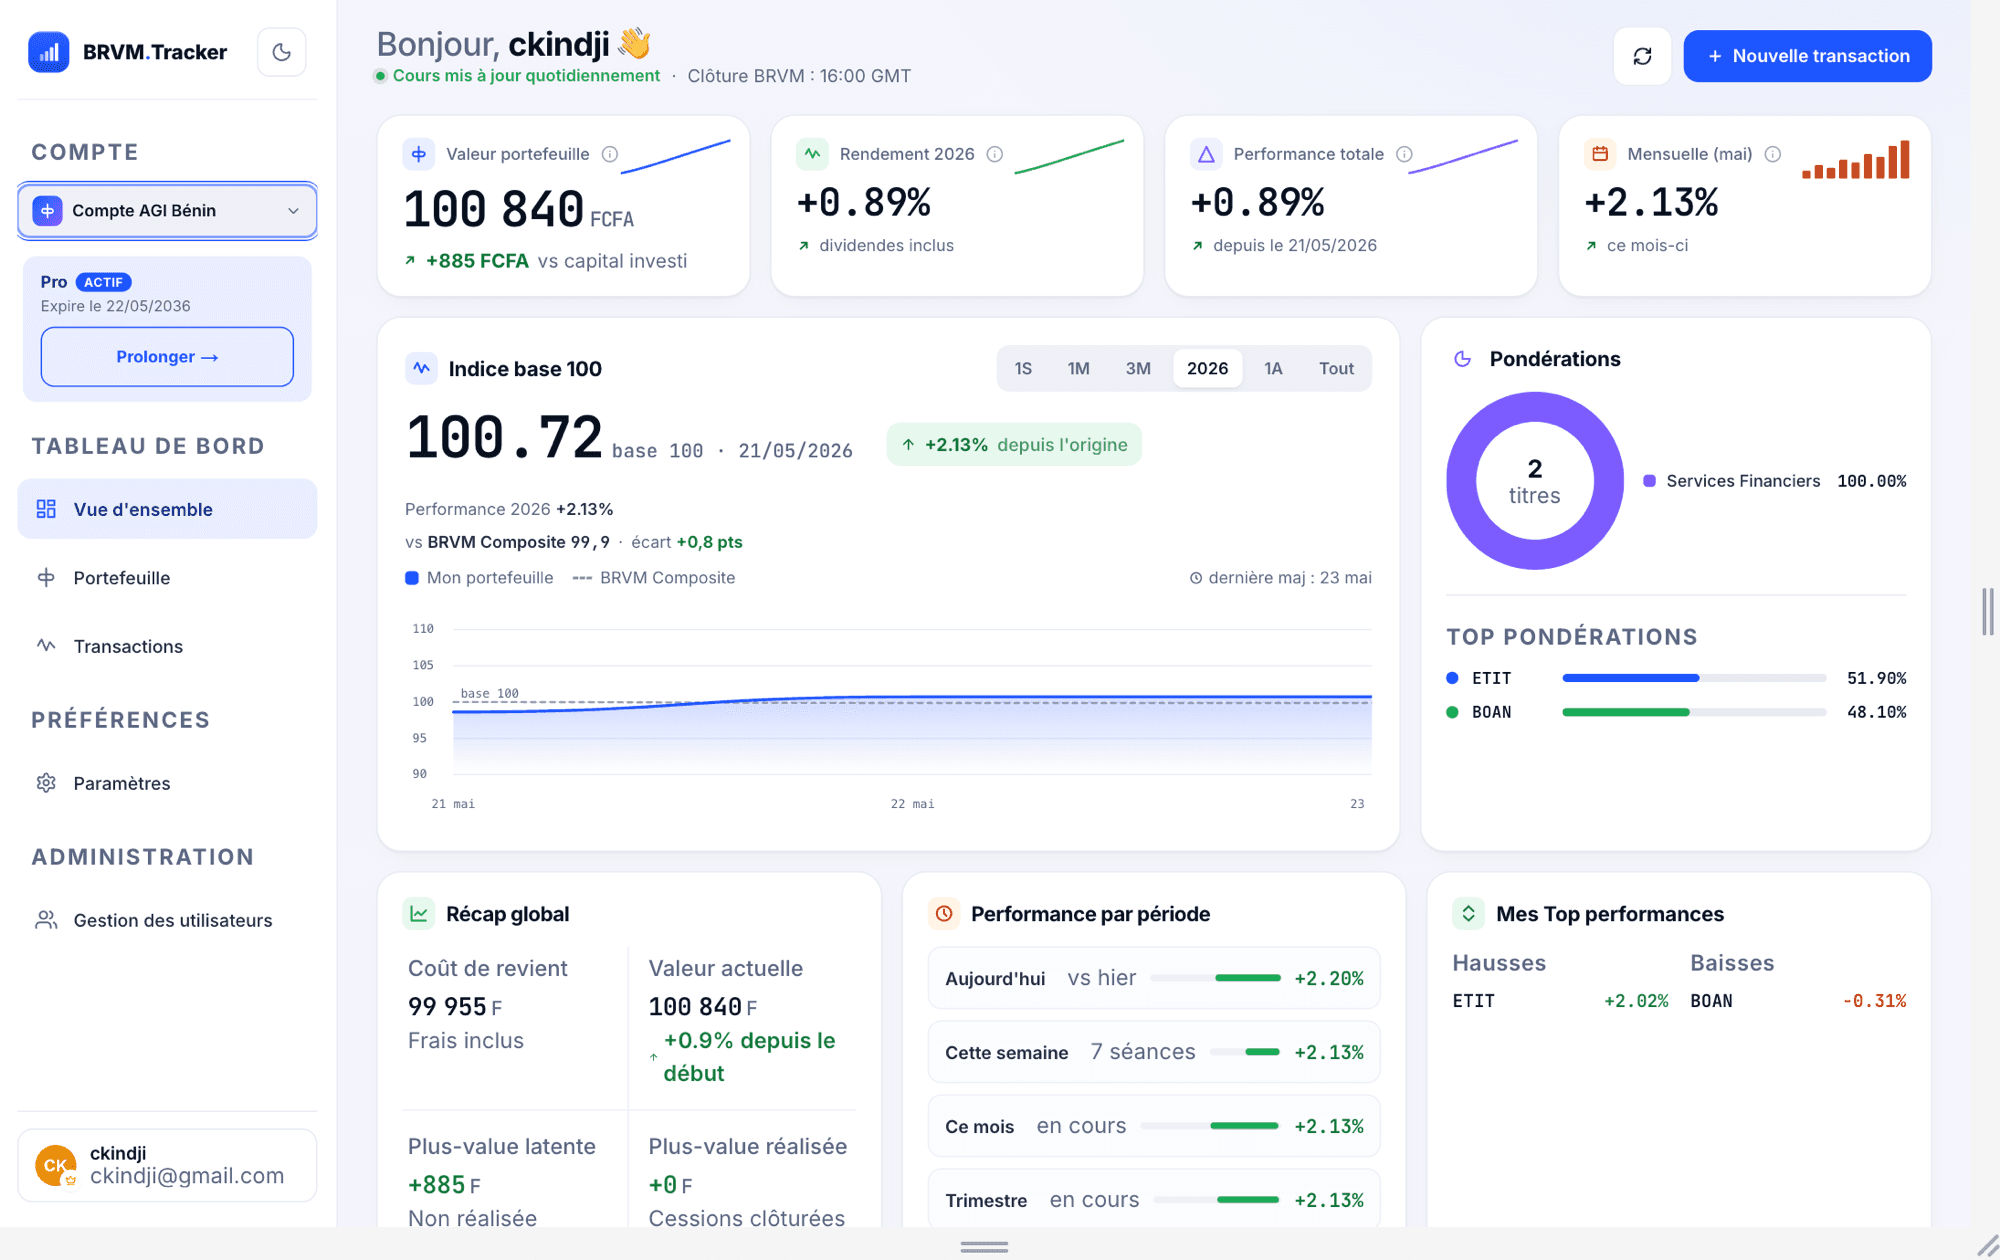Click the Pondérations donut chart
The height and width of the screenshot is (1260, 2000).
1535,481
